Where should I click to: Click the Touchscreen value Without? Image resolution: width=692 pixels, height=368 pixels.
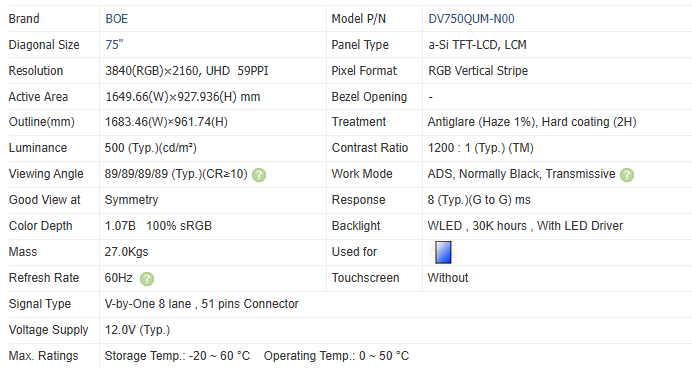click(448, 278)
